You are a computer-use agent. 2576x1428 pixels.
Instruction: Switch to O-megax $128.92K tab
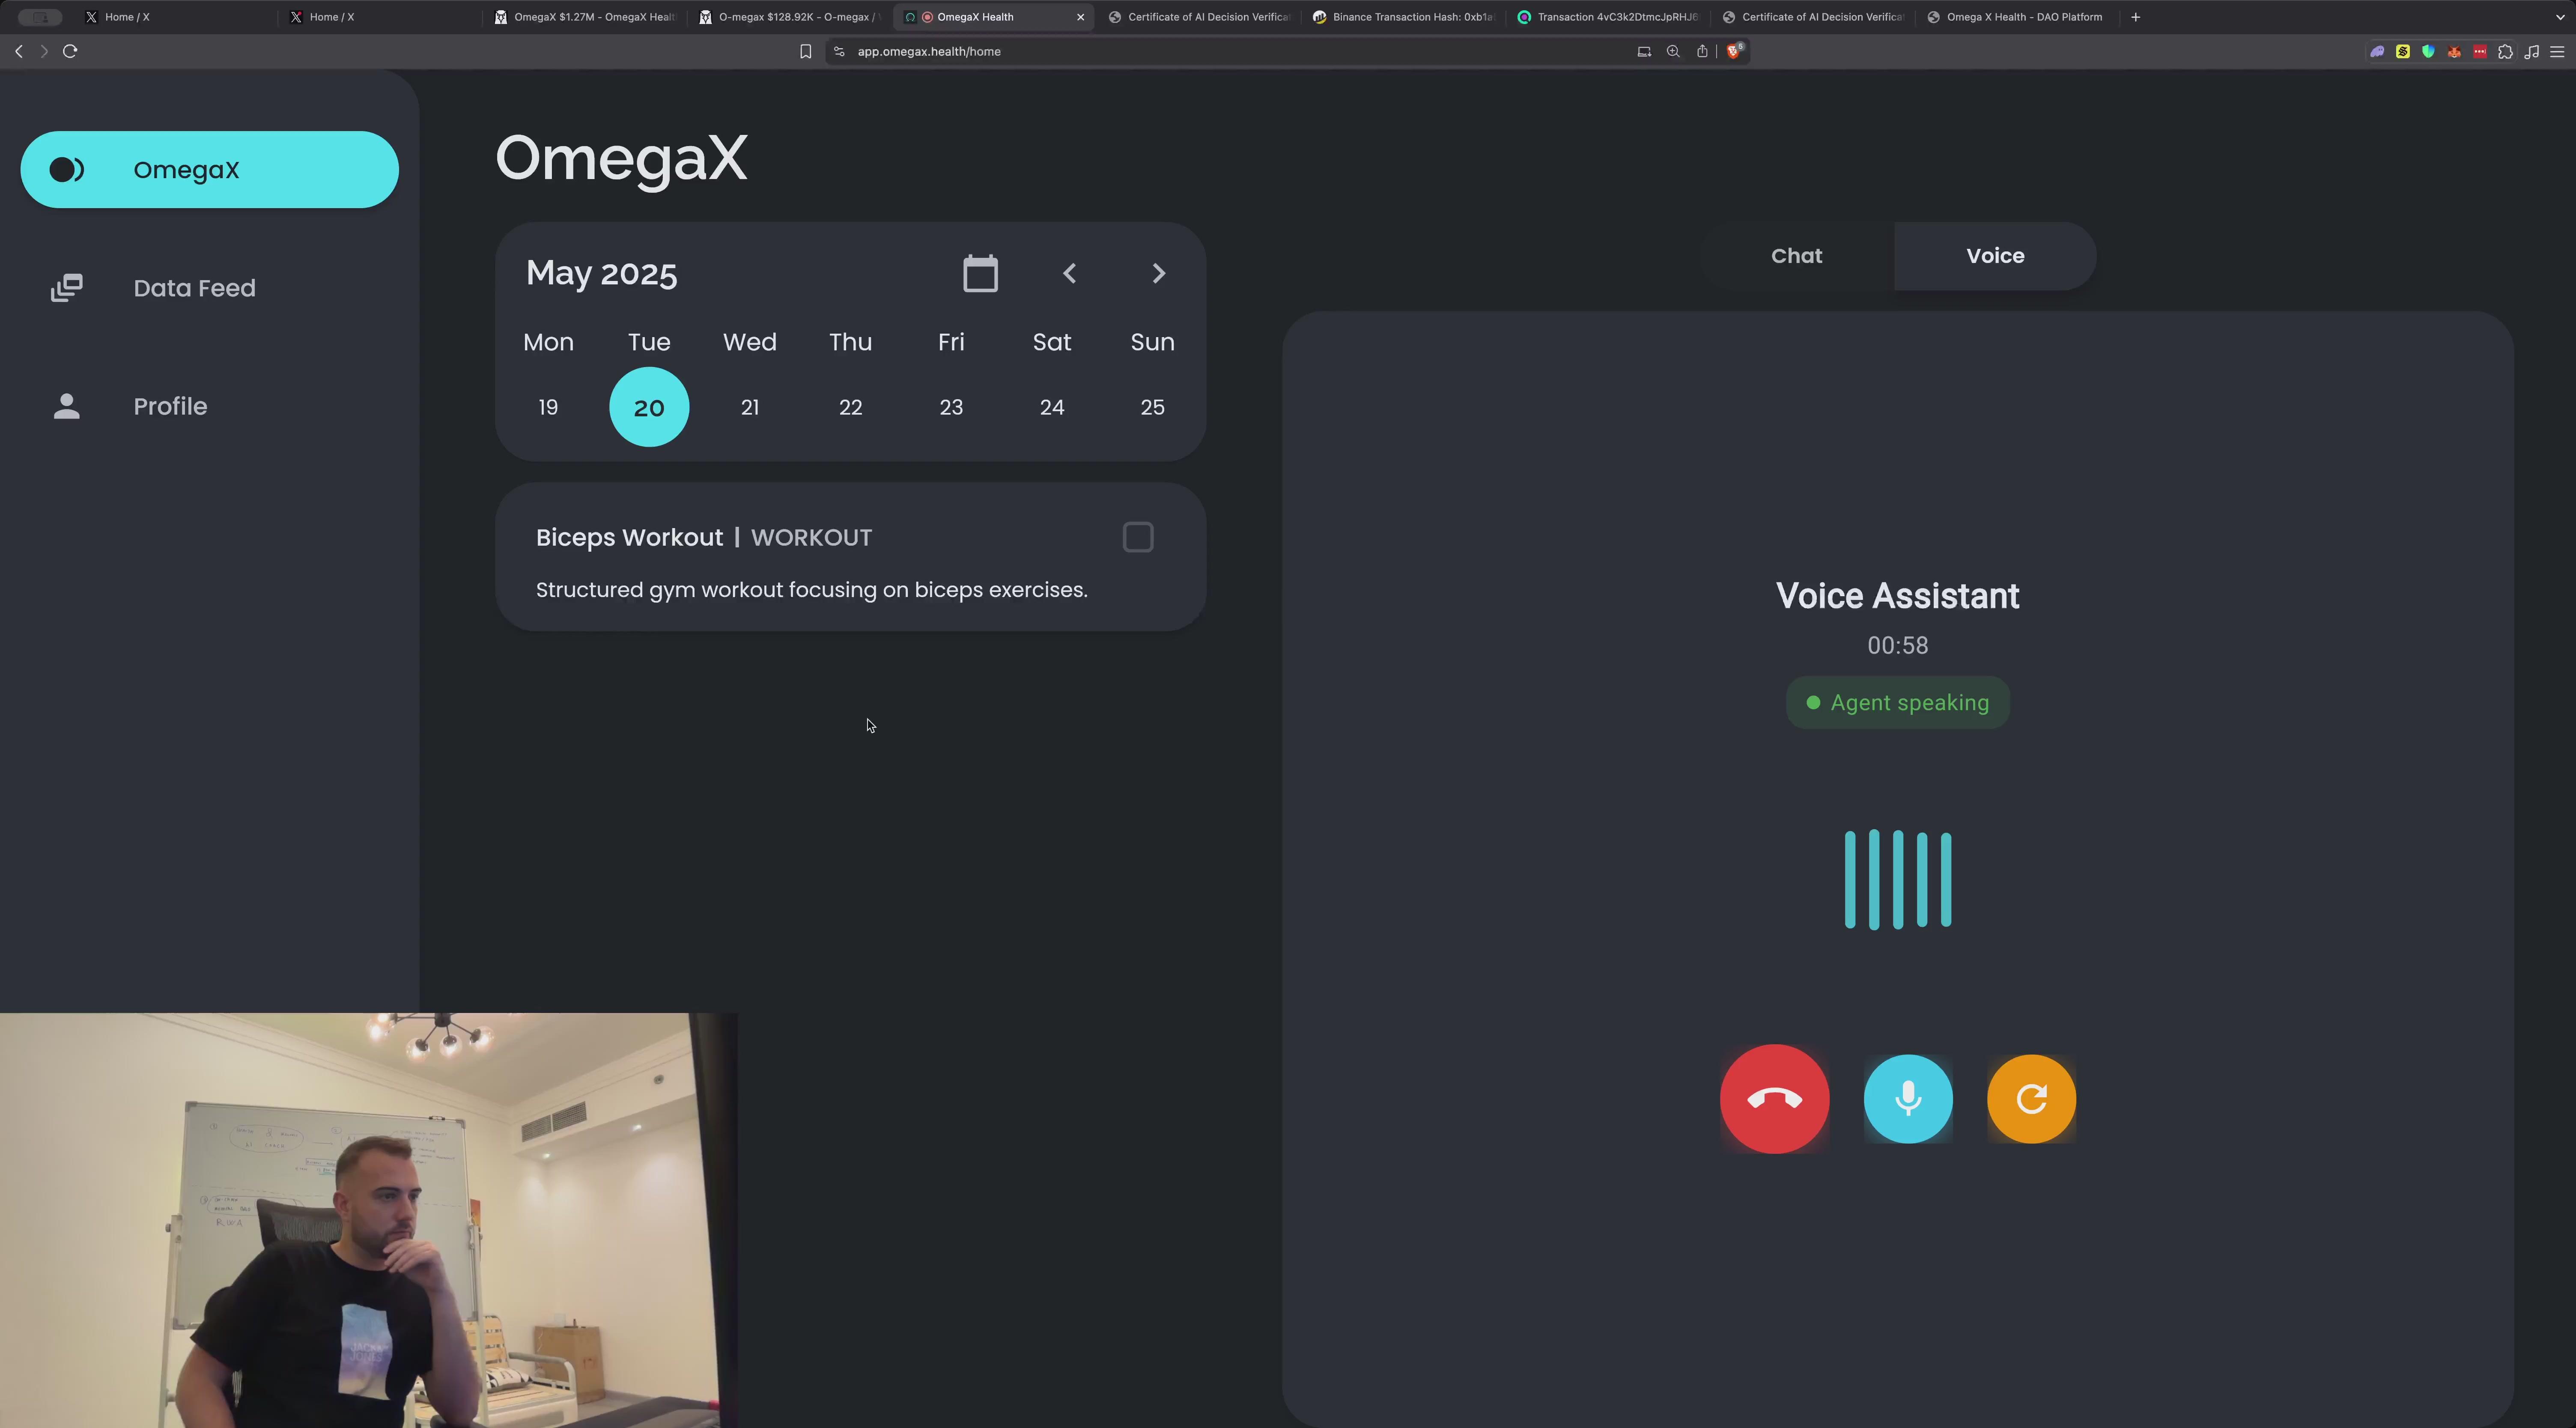pyautogui.click(x=790, y=17)
